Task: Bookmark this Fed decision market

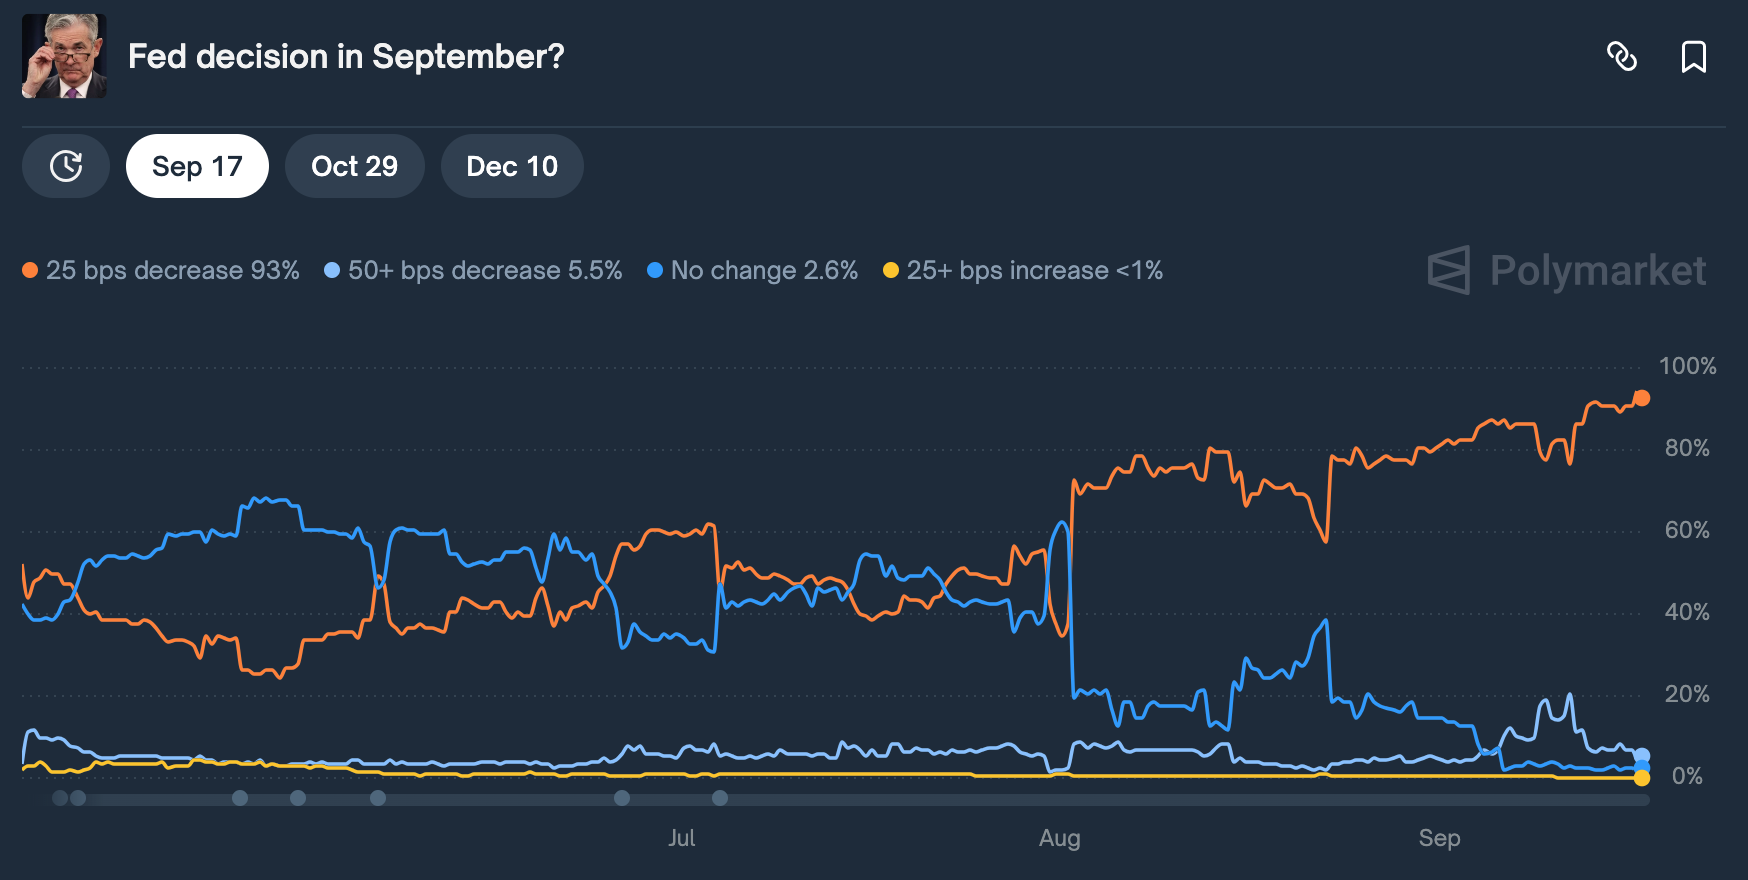Action: click(1693, 57)
